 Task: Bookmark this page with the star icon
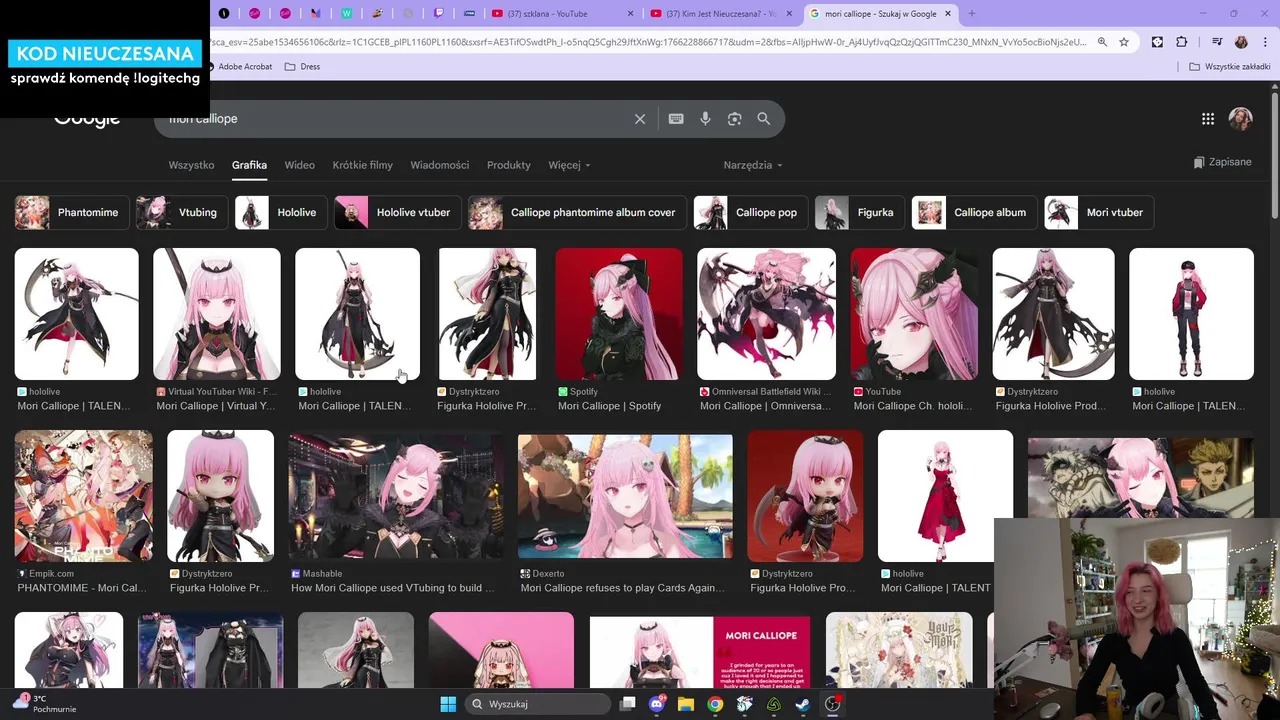(x=1124, y=42)
